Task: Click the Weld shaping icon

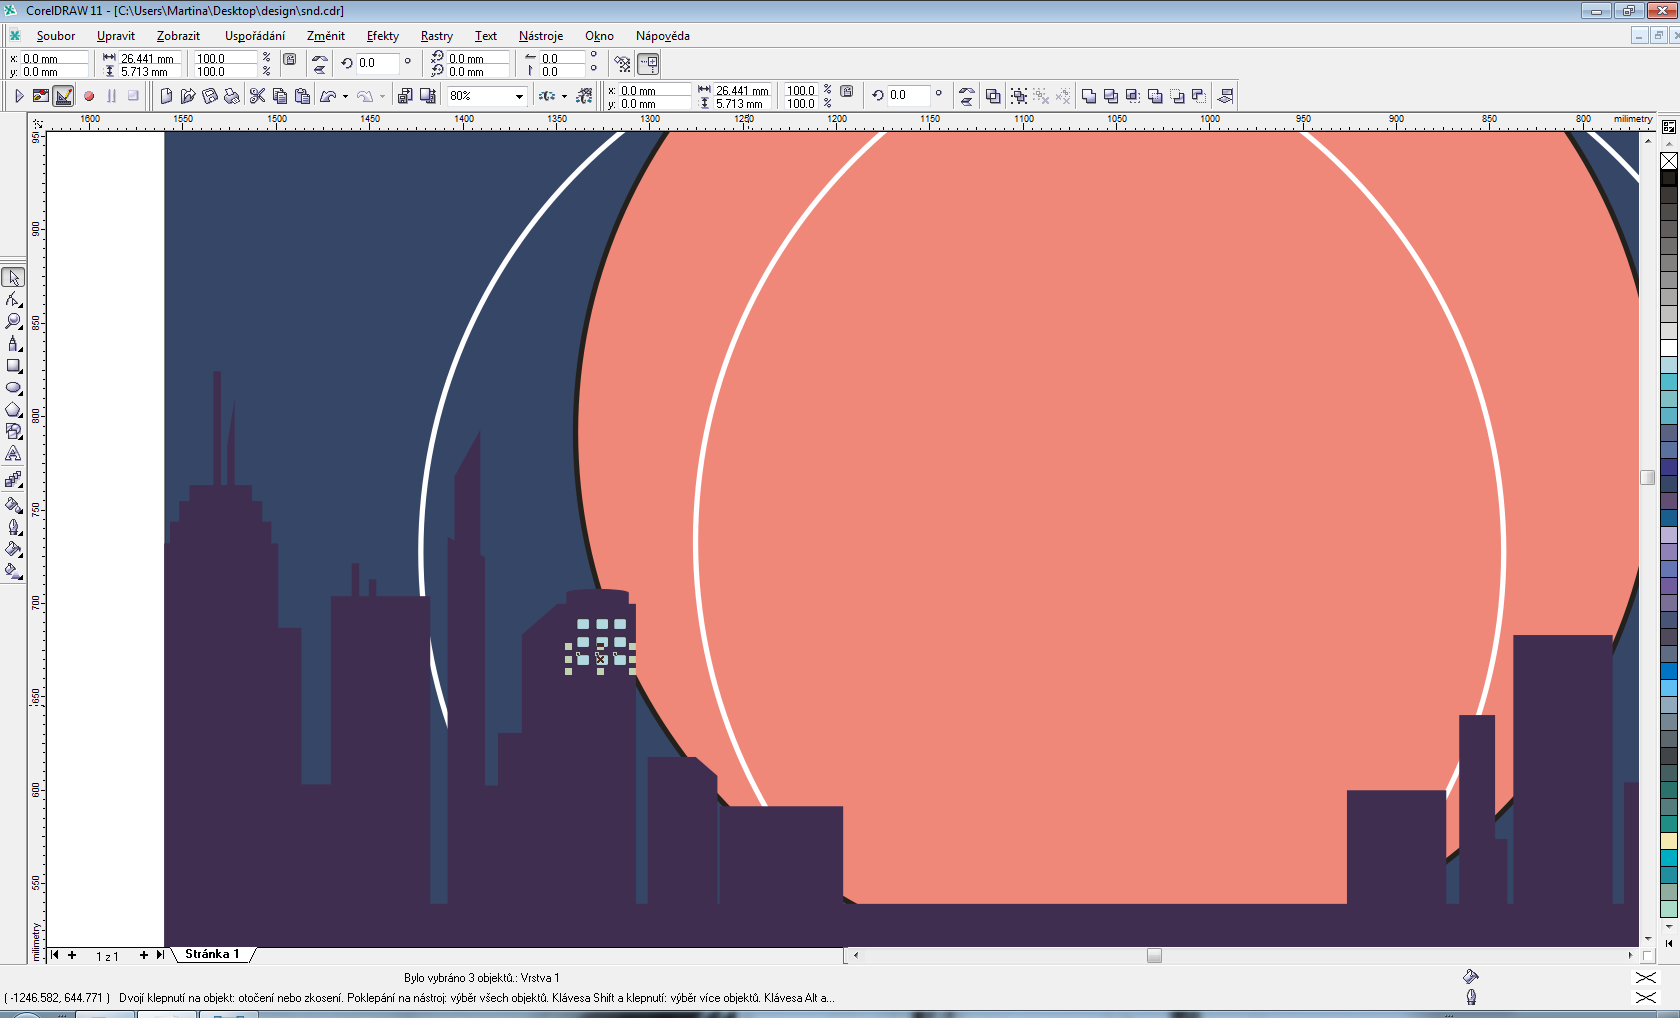Action: pos(1089,96)
